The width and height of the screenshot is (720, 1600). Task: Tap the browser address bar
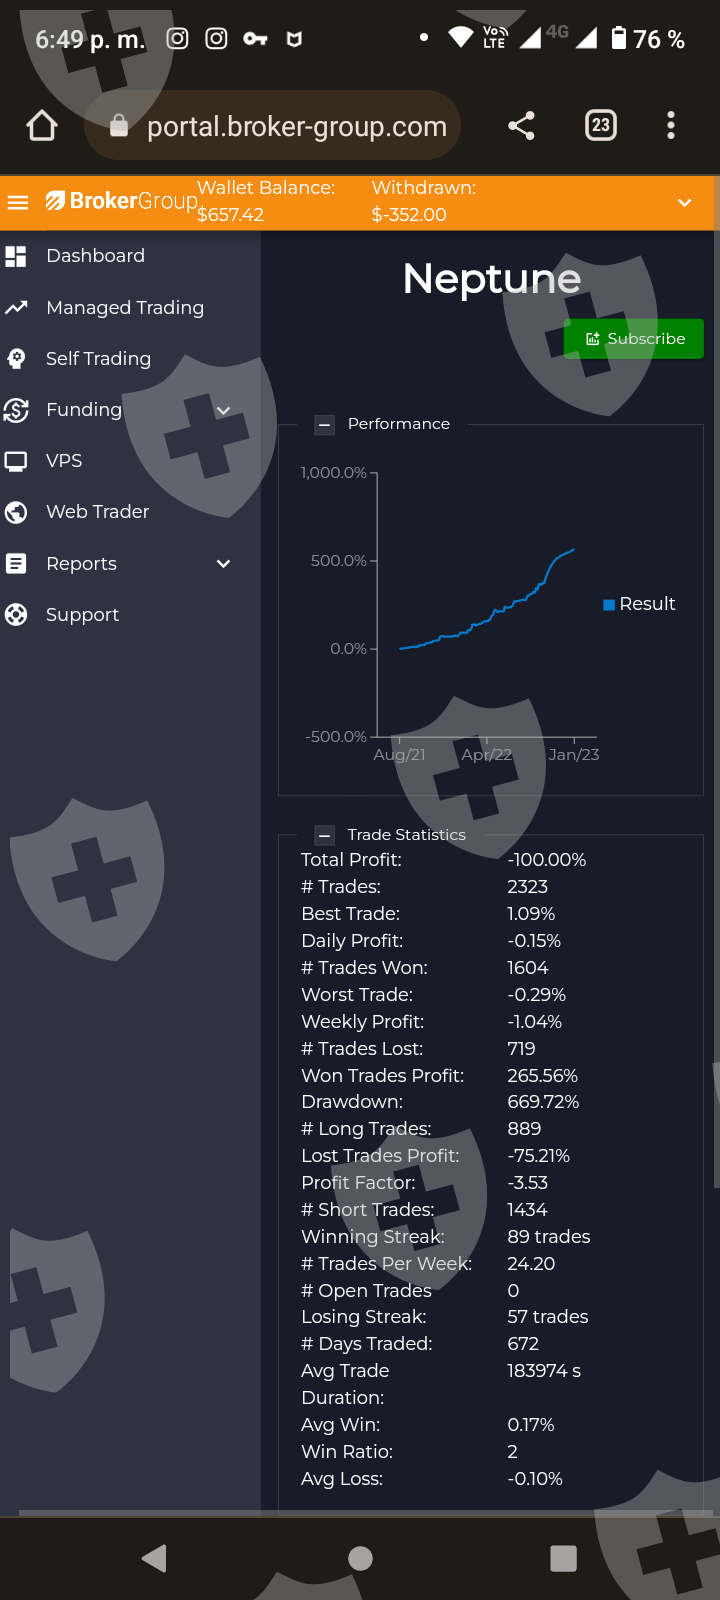coord(296,126)
